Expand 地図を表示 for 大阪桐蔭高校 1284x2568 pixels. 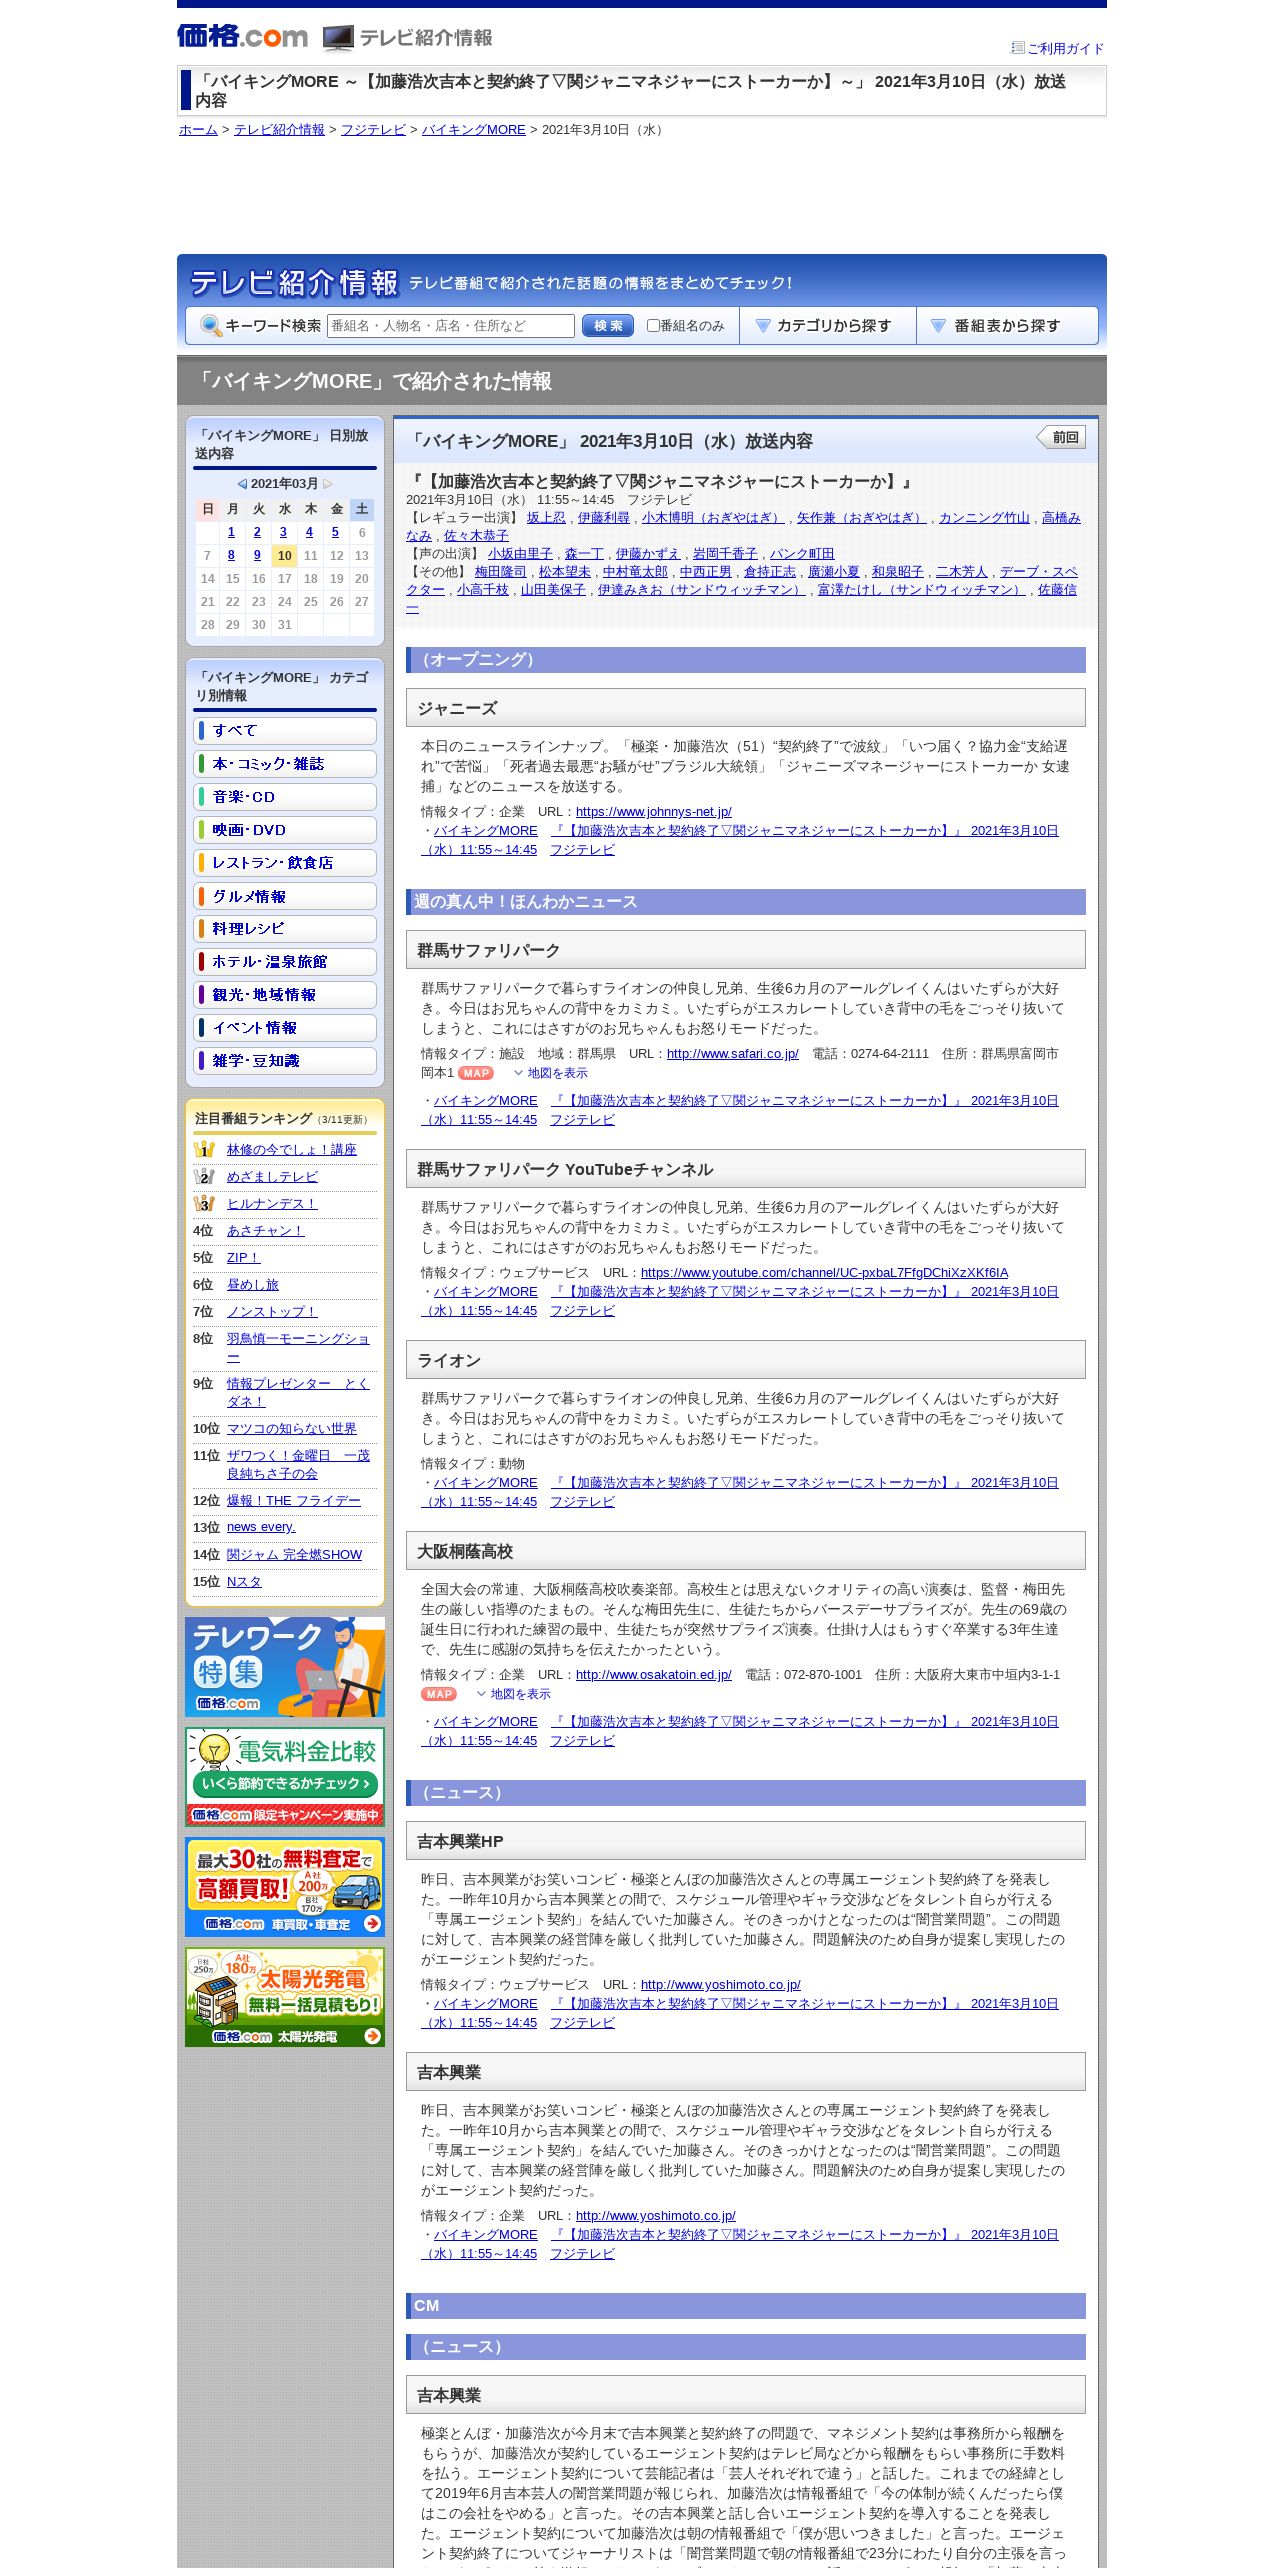[514, 1694]
